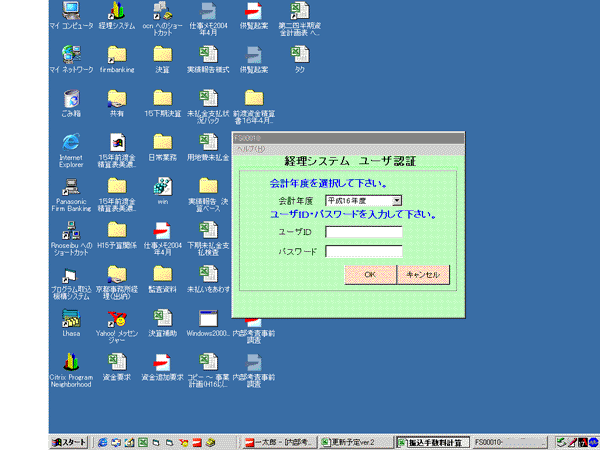This screenshot has width=600, height=450.
Task: Open the 日常業務 folder on desktop
Action: pyautogui.click(x=162, y=143)
